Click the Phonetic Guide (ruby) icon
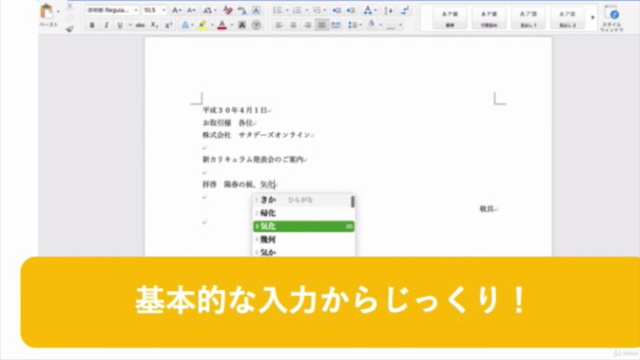This screenshot has height=360, width=640. pyautogui.click(x=242, y=10)
